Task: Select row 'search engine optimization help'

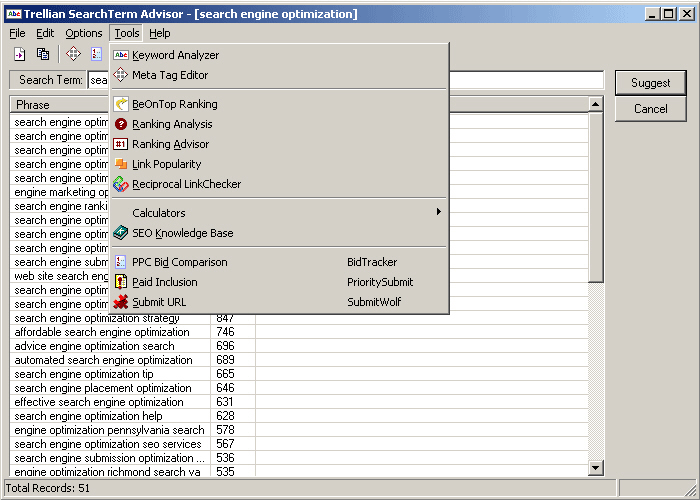Action: tap(299, 416)
